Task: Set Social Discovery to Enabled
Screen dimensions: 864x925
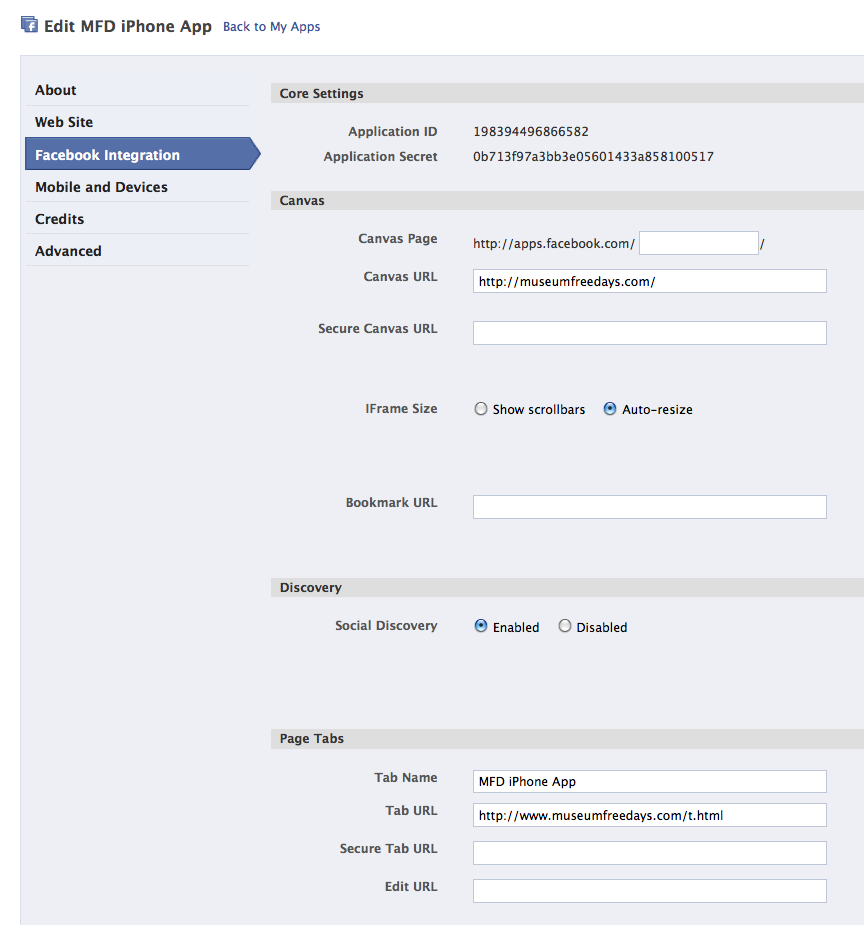Action: (481, 626)
